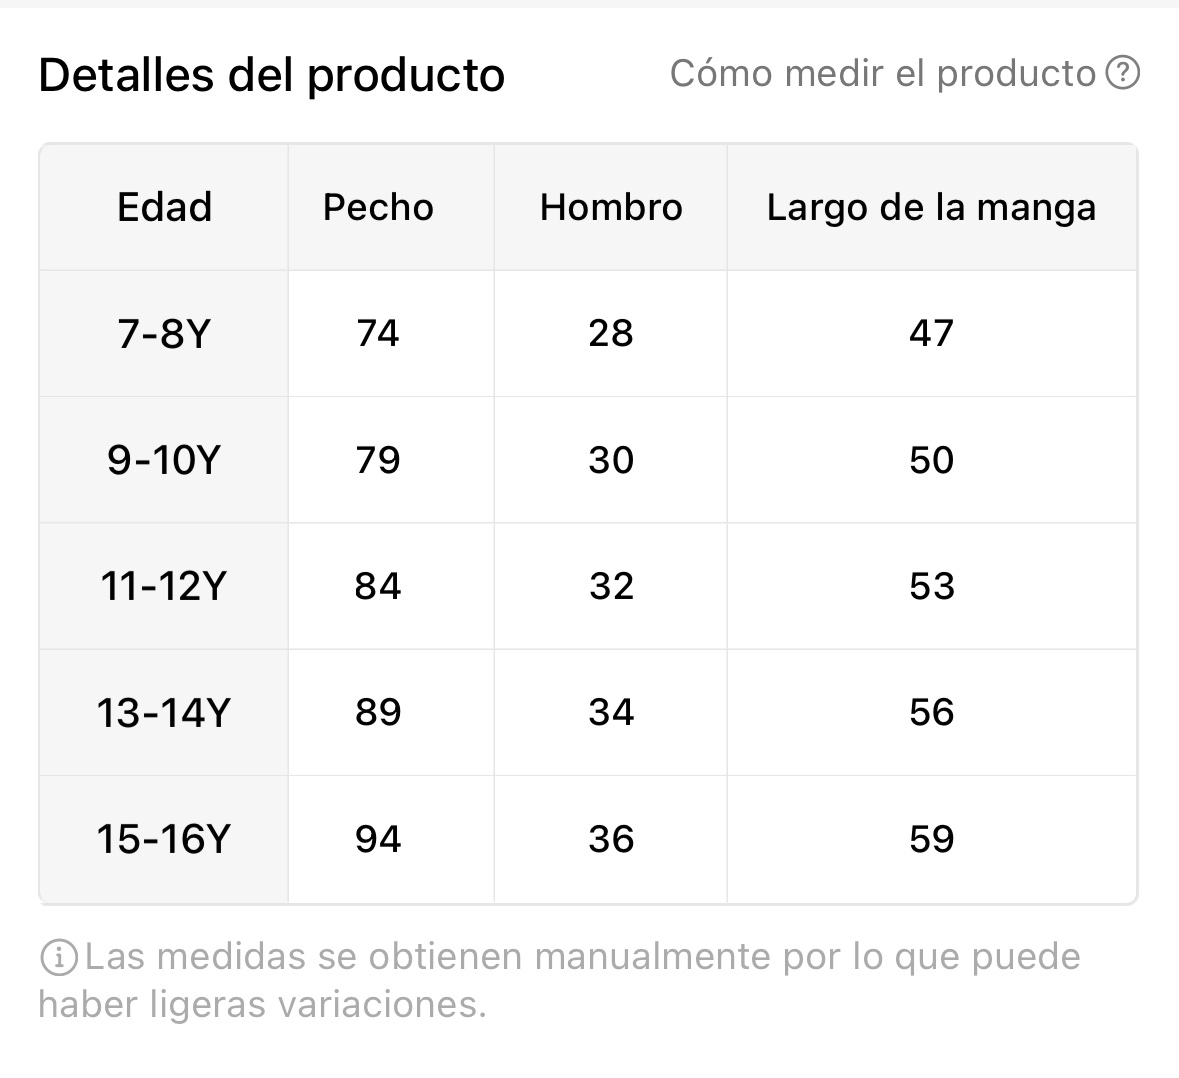
Task: Click the Pecho value 89
Action: click(378, 712)
